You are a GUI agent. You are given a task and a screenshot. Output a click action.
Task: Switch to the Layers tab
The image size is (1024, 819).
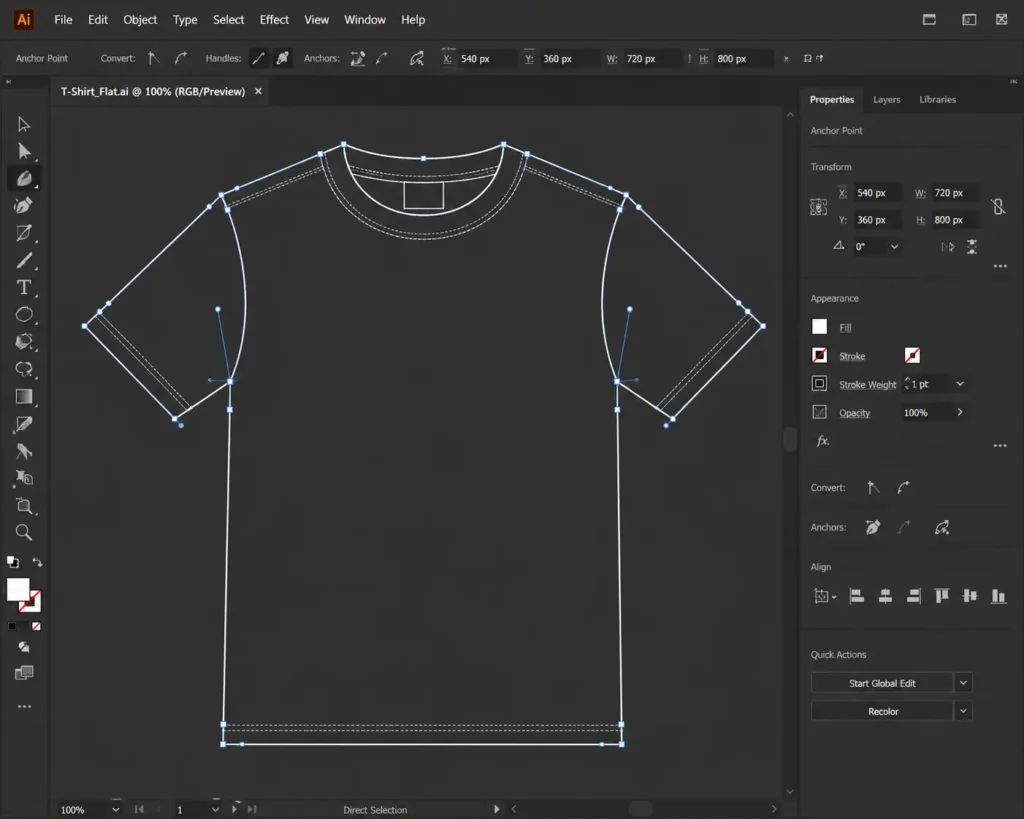[x=887, y=99]
